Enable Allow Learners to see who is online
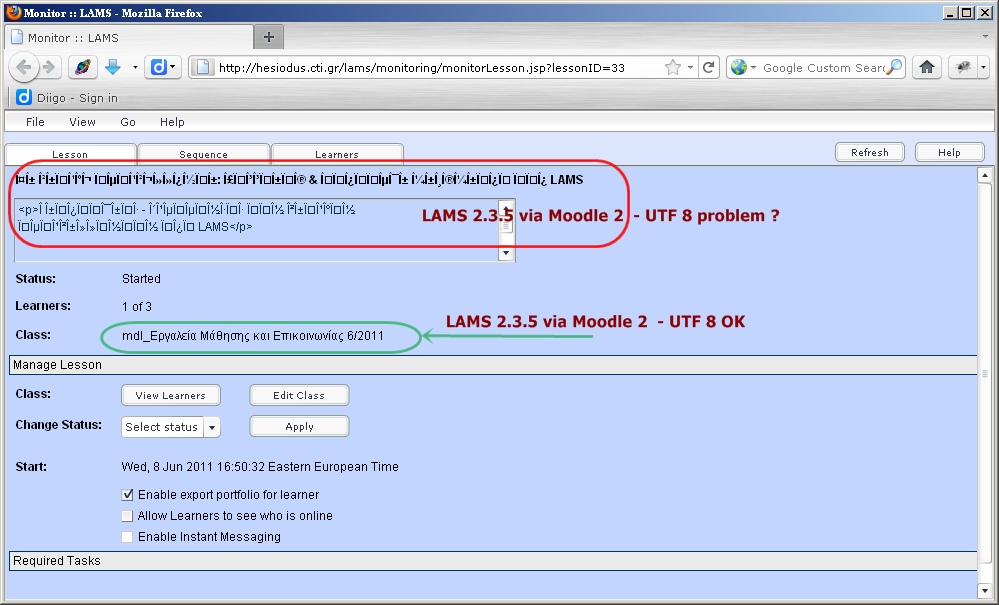 127,516
